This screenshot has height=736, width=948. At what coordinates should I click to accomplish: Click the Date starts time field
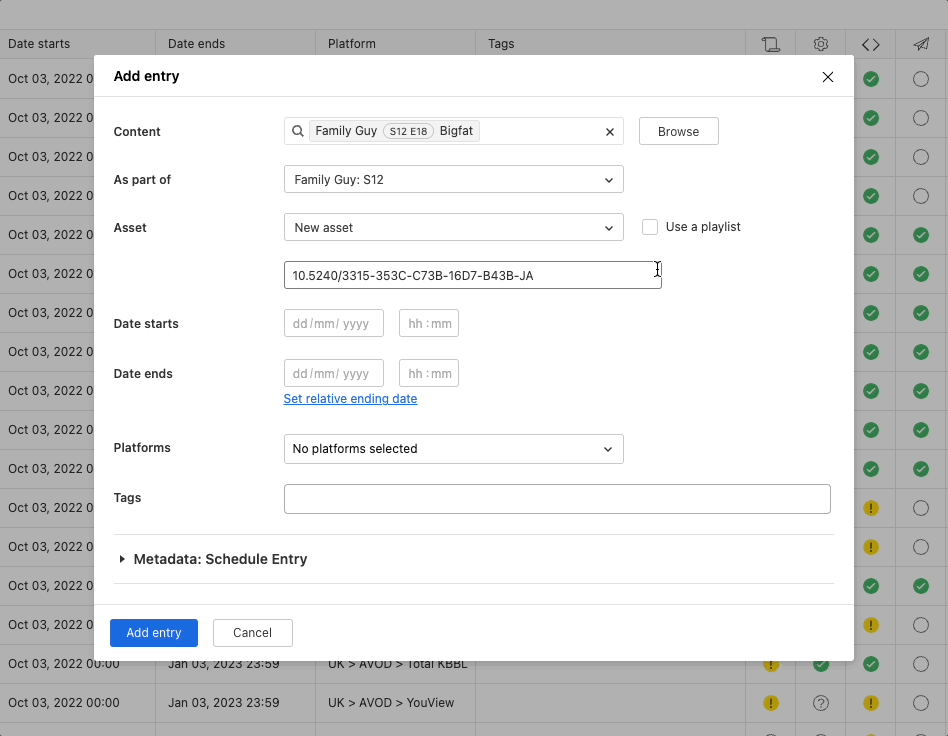coord(429,324)
